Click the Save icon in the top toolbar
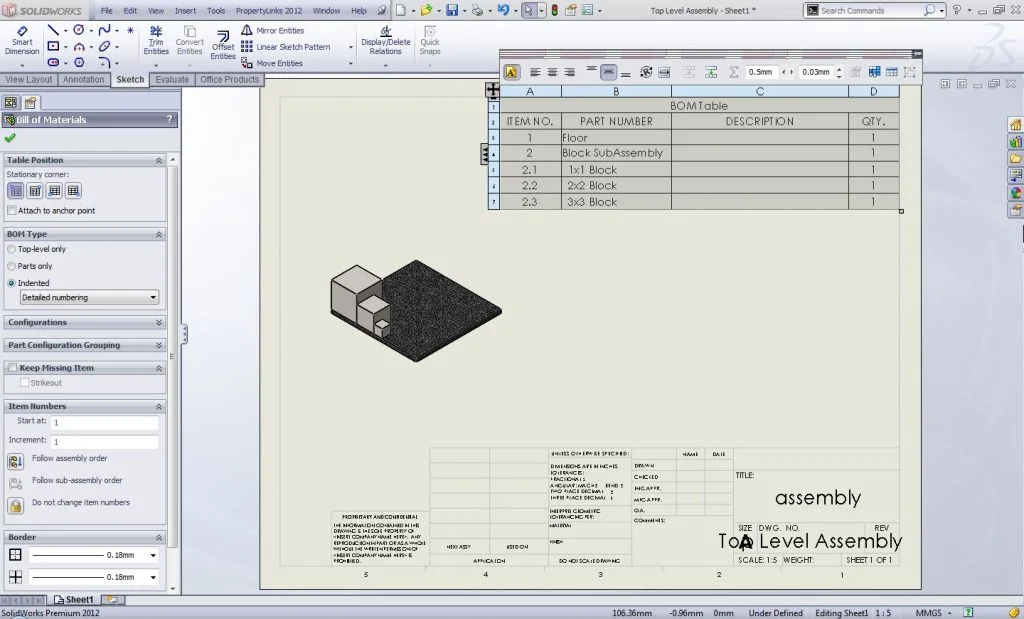 tap(452, 10)
